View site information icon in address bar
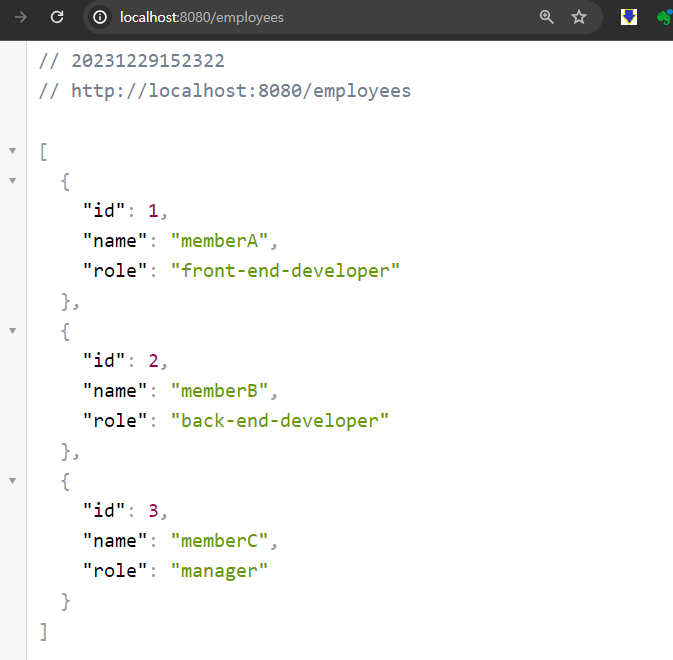The width and height of the screenshot is (673, 660). point(100,17)
